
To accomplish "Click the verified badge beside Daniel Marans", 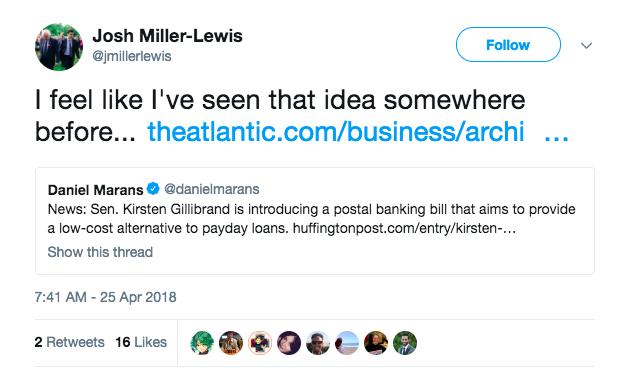I will pyautogui.click(x=153, y=189).
